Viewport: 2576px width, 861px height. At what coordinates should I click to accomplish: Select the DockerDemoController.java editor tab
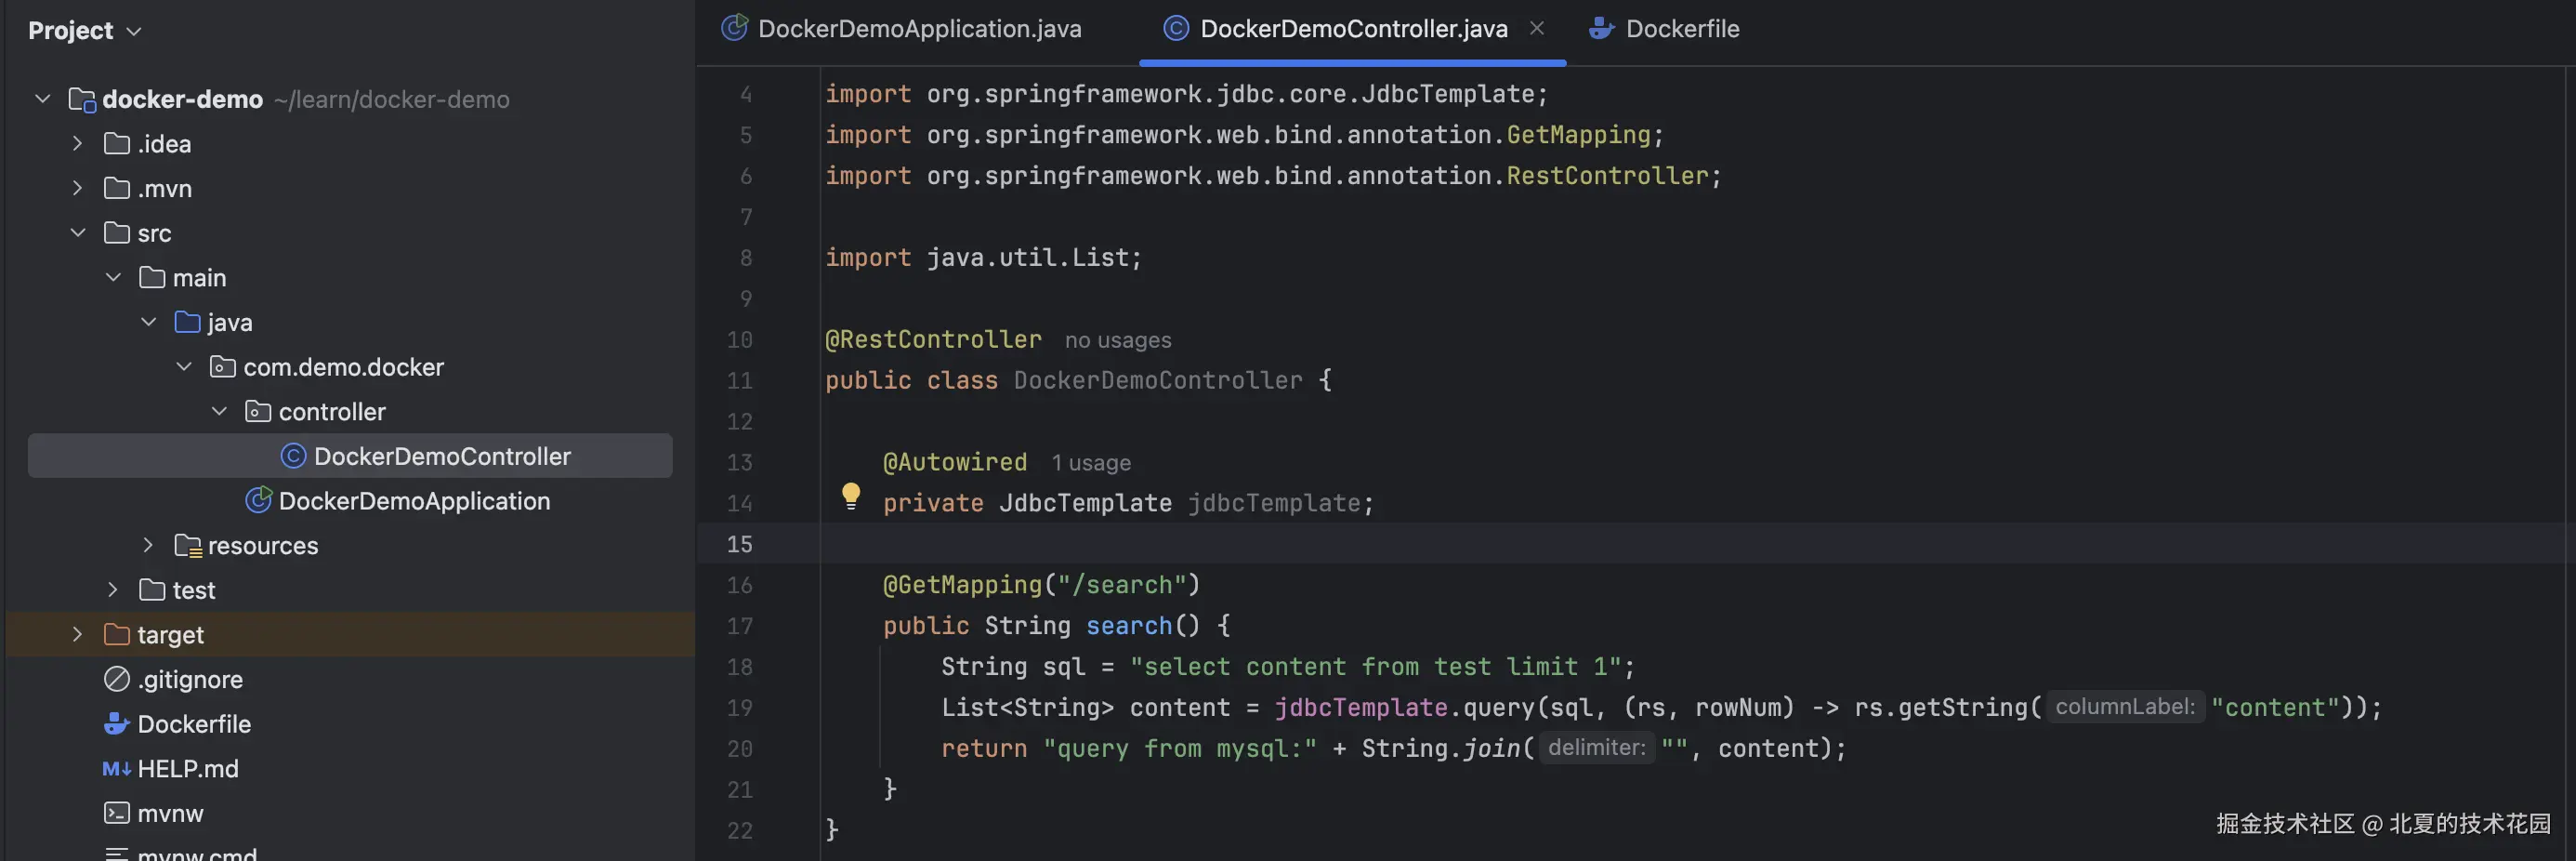point(1354,29)
